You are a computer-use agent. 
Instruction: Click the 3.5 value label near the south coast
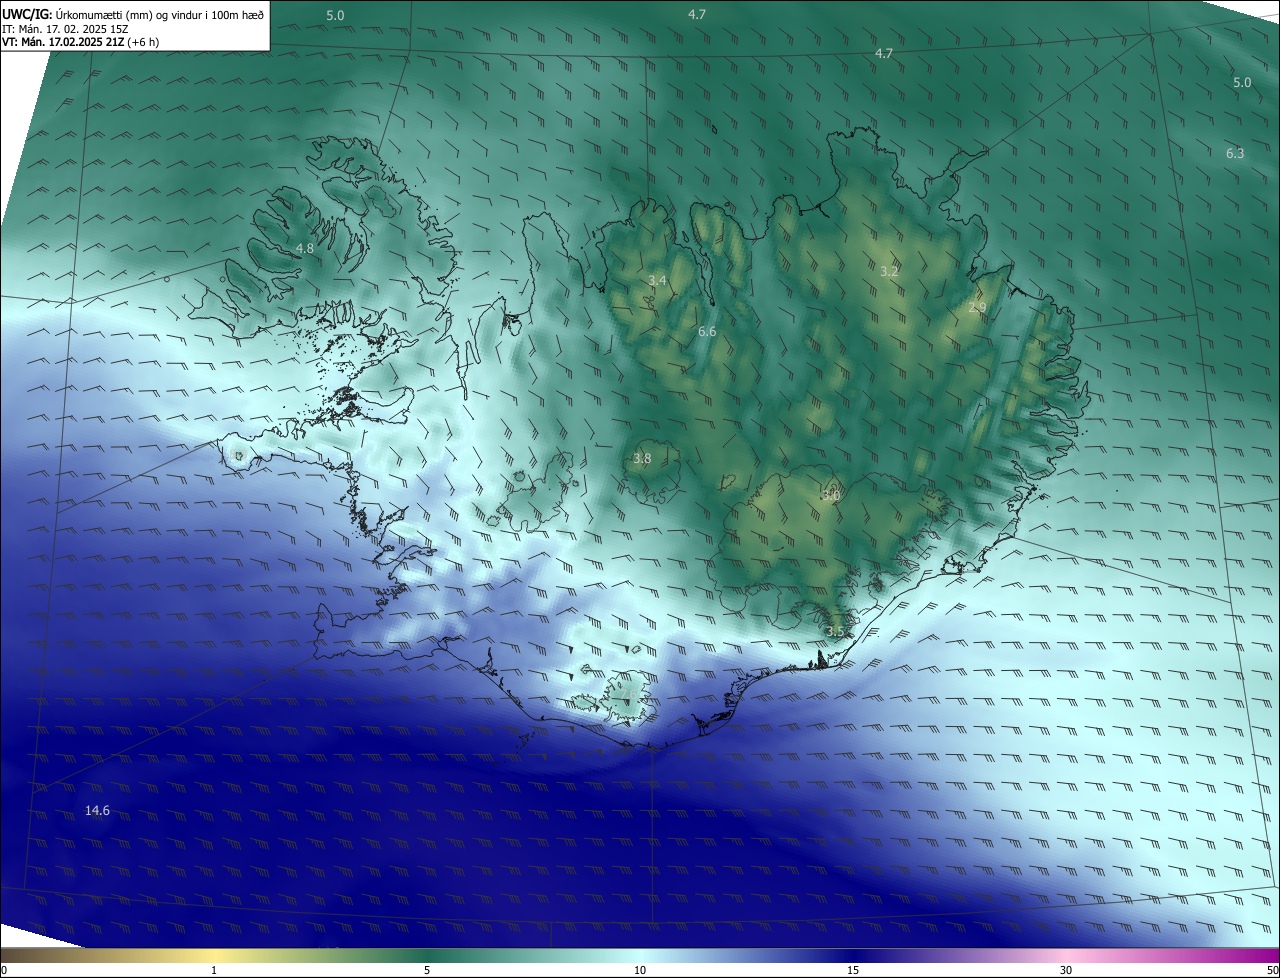pos(836,631)
